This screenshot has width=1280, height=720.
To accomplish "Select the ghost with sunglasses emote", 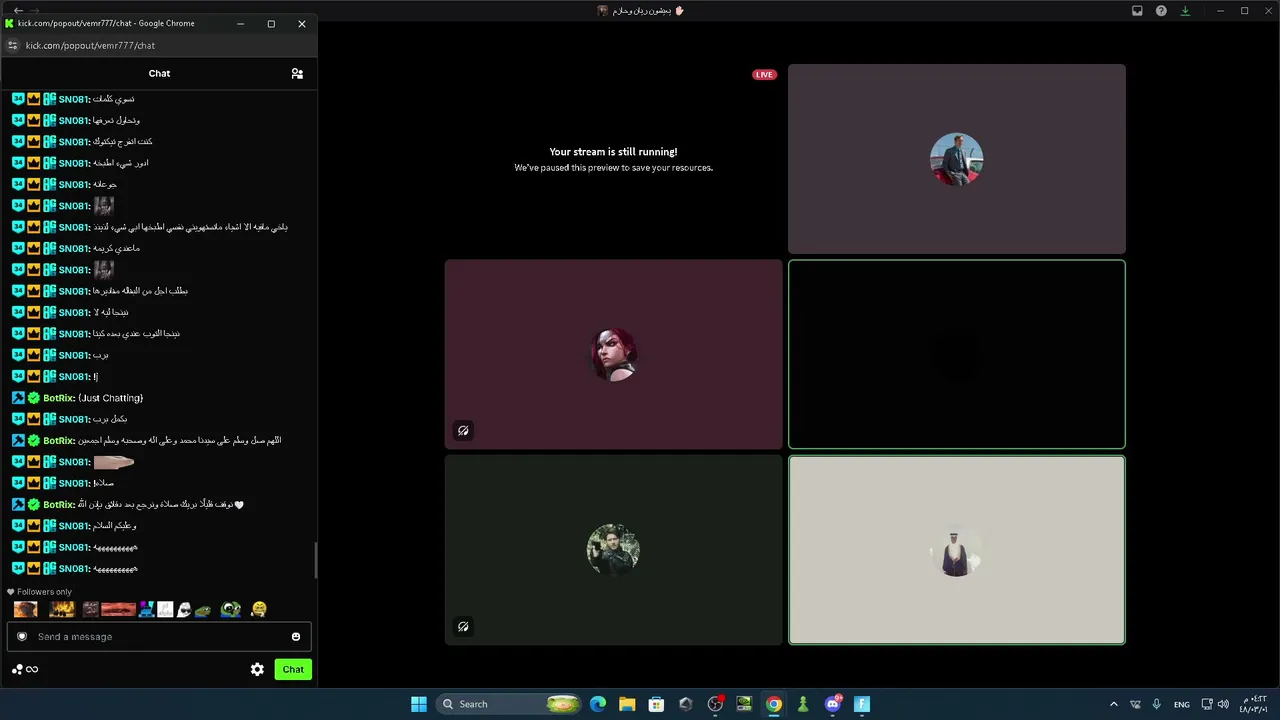I will coord(184,609).
